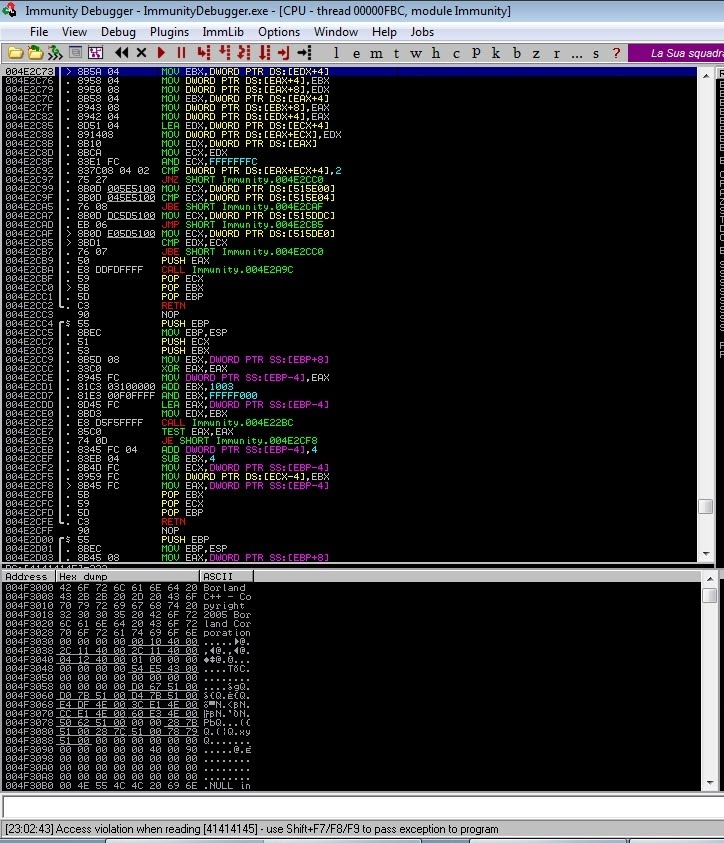Click hex dump scrollbar down arrow

coord(709,783)
